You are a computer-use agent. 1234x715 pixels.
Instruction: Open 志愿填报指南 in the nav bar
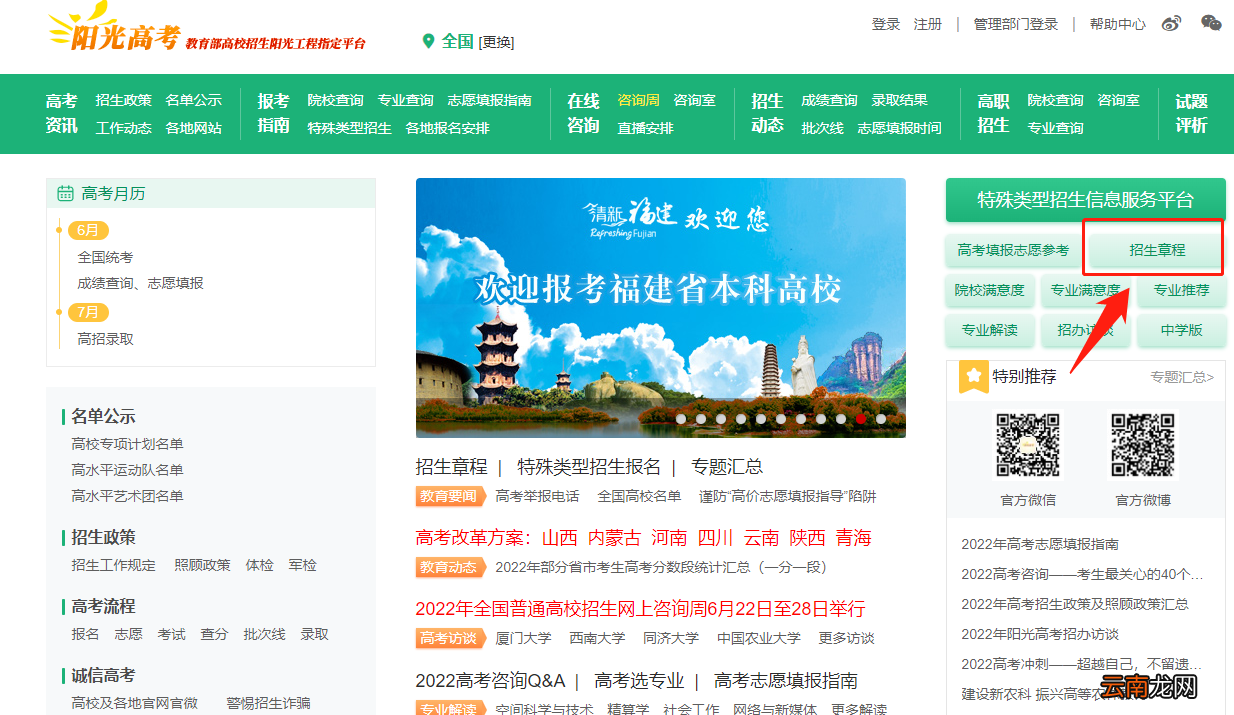[490, 100]
